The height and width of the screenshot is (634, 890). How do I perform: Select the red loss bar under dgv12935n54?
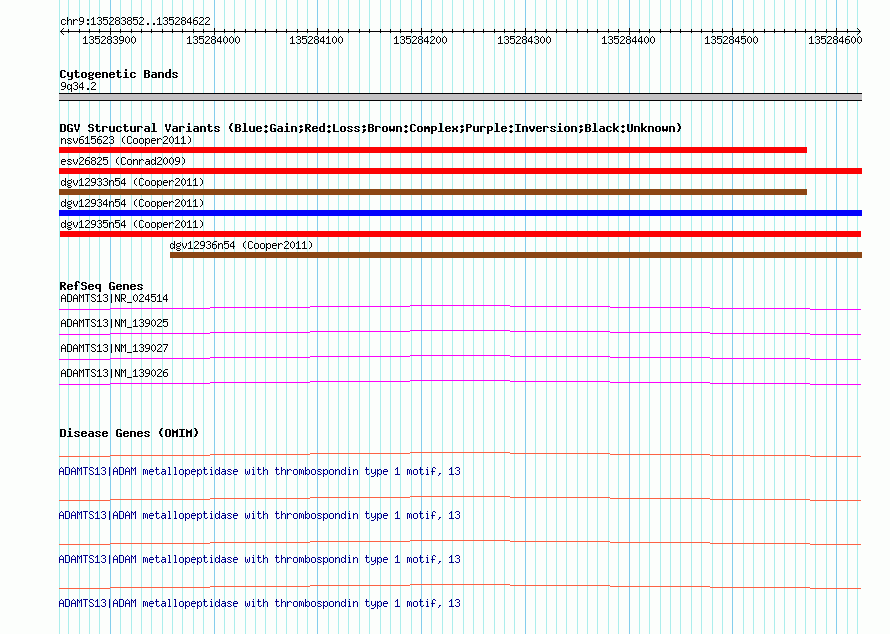(460, 234)
